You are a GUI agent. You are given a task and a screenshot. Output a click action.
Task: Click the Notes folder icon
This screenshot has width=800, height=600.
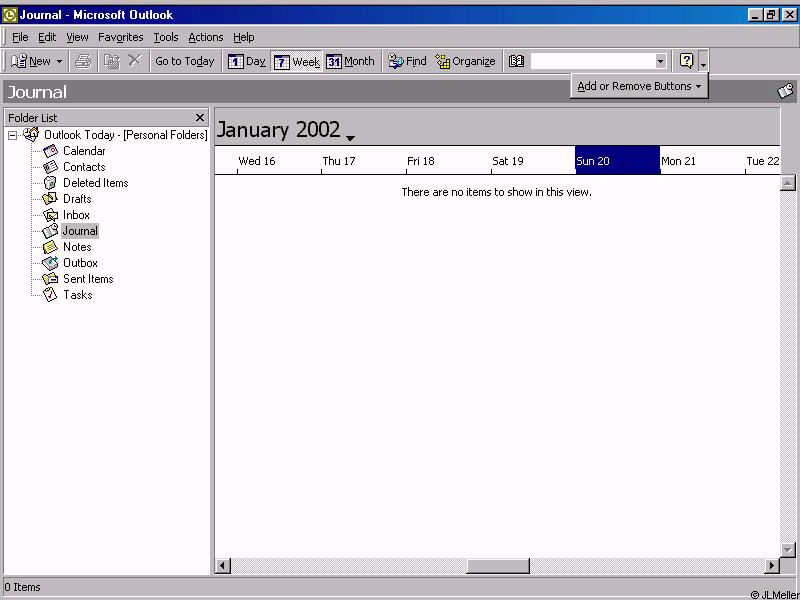point(50,247)
